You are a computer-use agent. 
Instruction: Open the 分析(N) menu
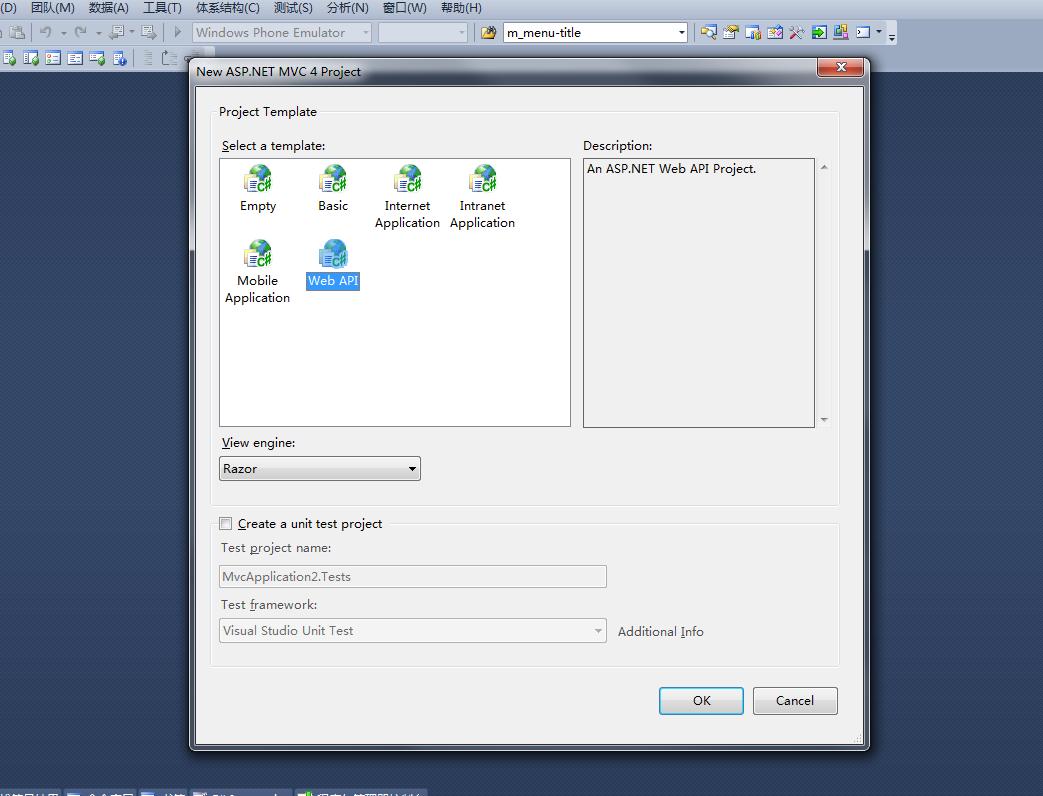(347, 8)
